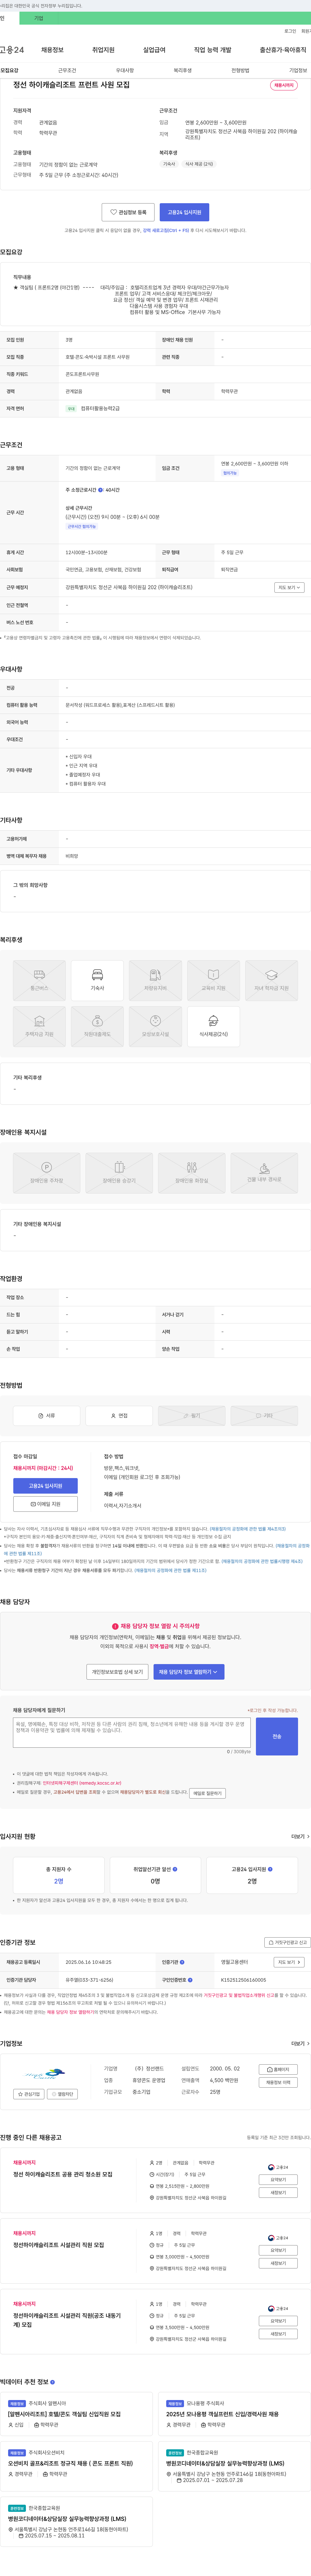
Task: Click 요약보기 for 시설관리 직원 모집 posting
Action: 278,2250
